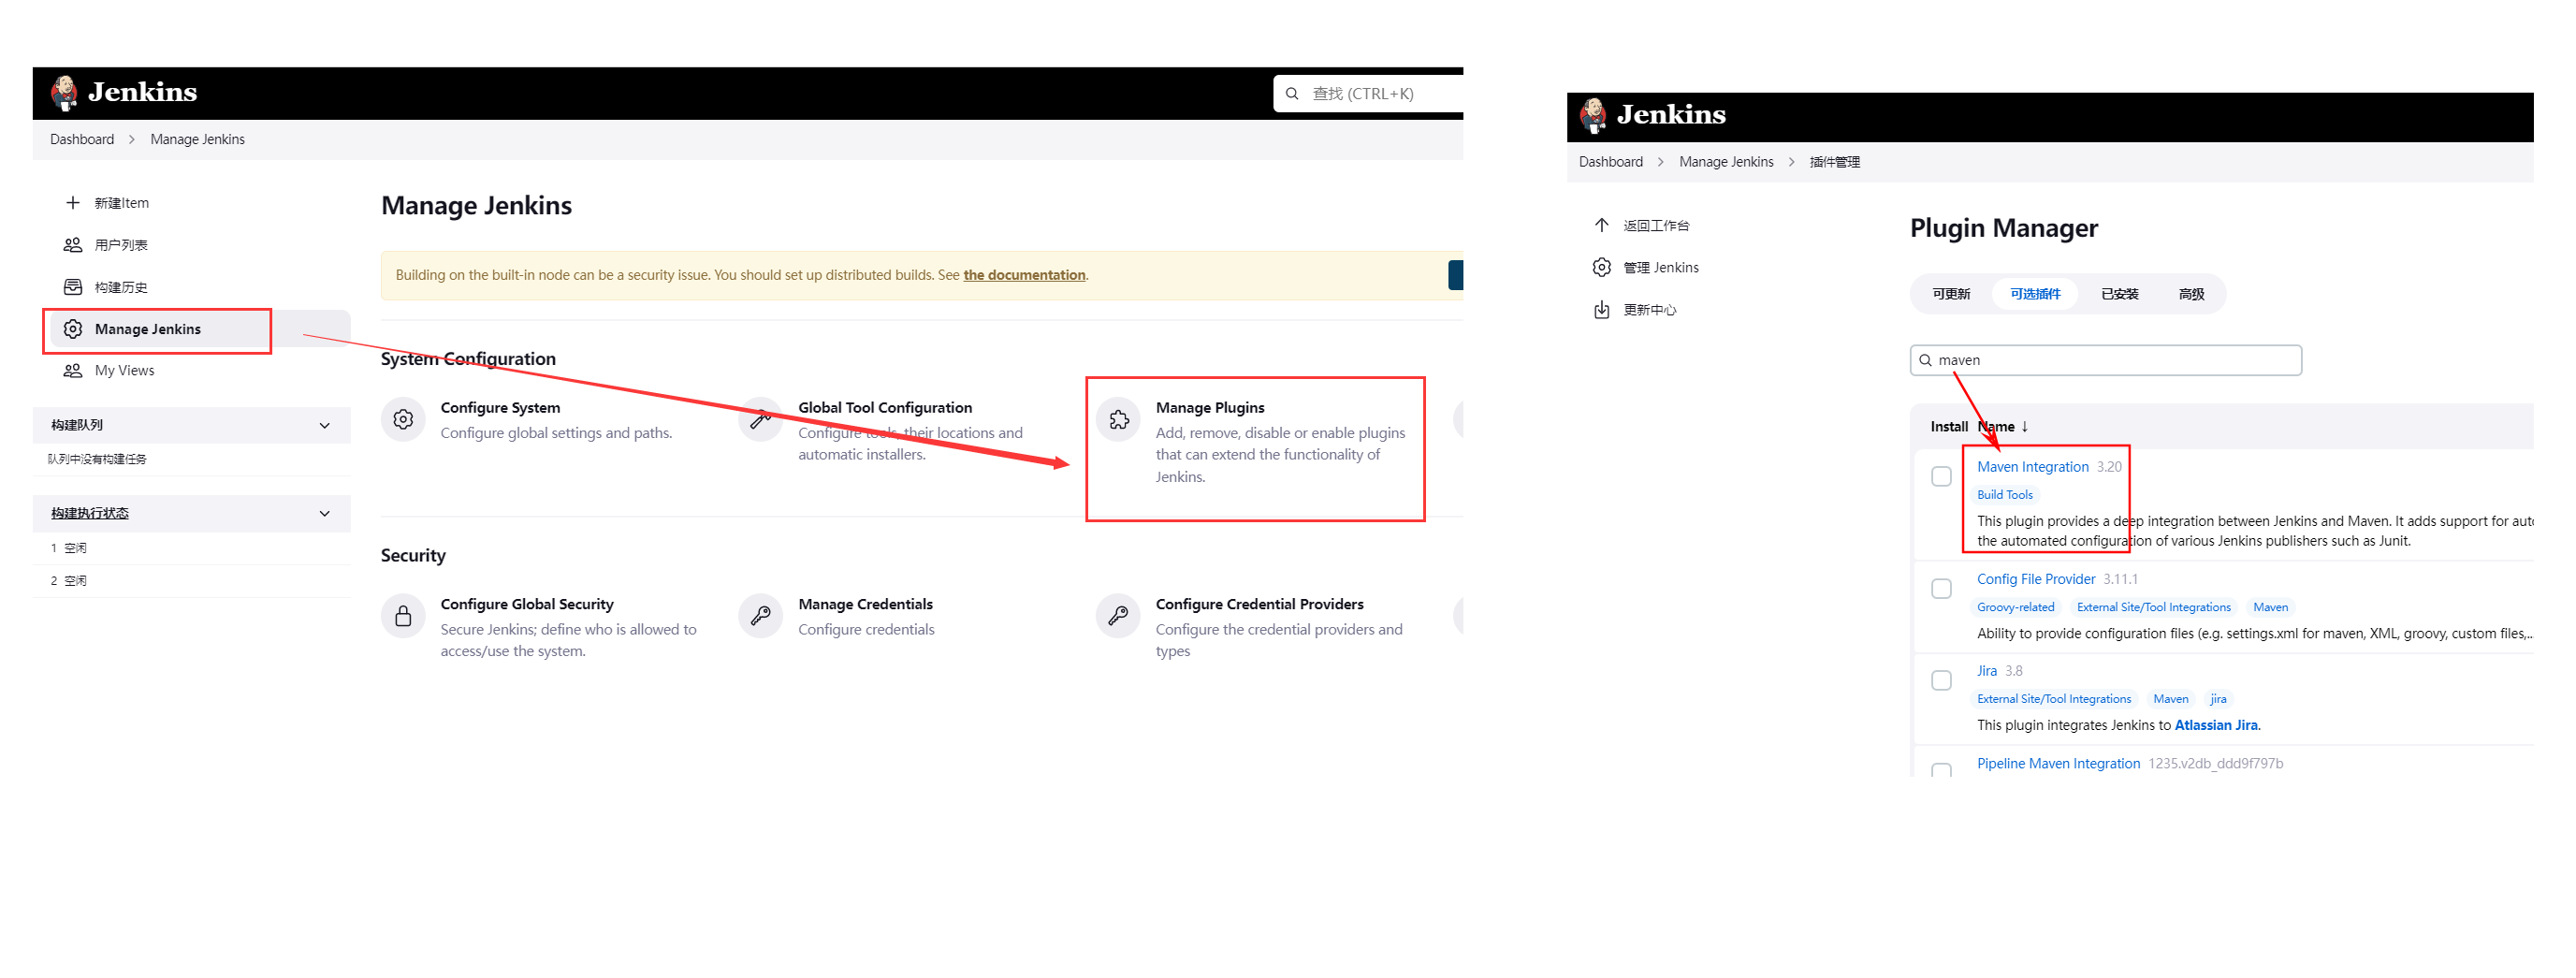This screenshot has width=2576, height=978.
Task: Click the gear icon beside Manage Jenkins sidebar
Action: pyautogui.click(x=73, y=329)
